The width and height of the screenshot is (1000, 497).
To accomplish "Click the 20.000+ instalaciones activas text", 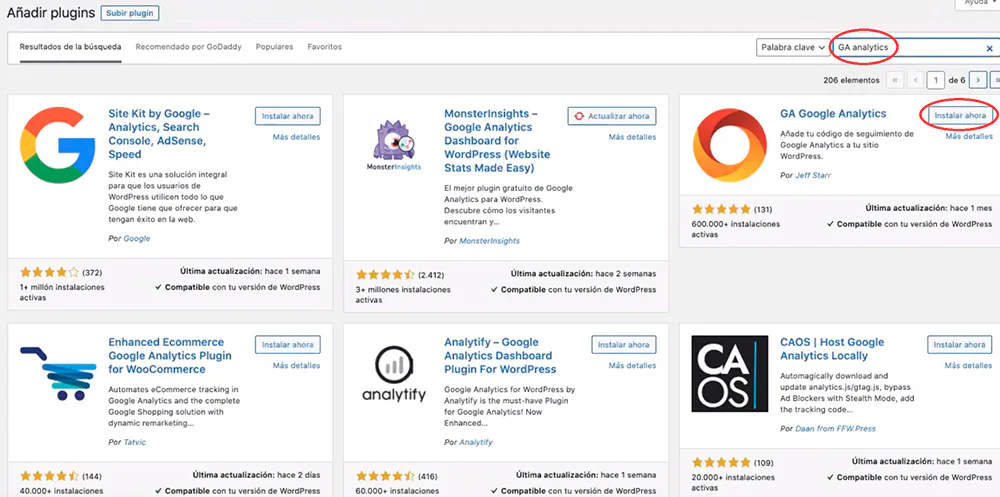I will [733, 482].
